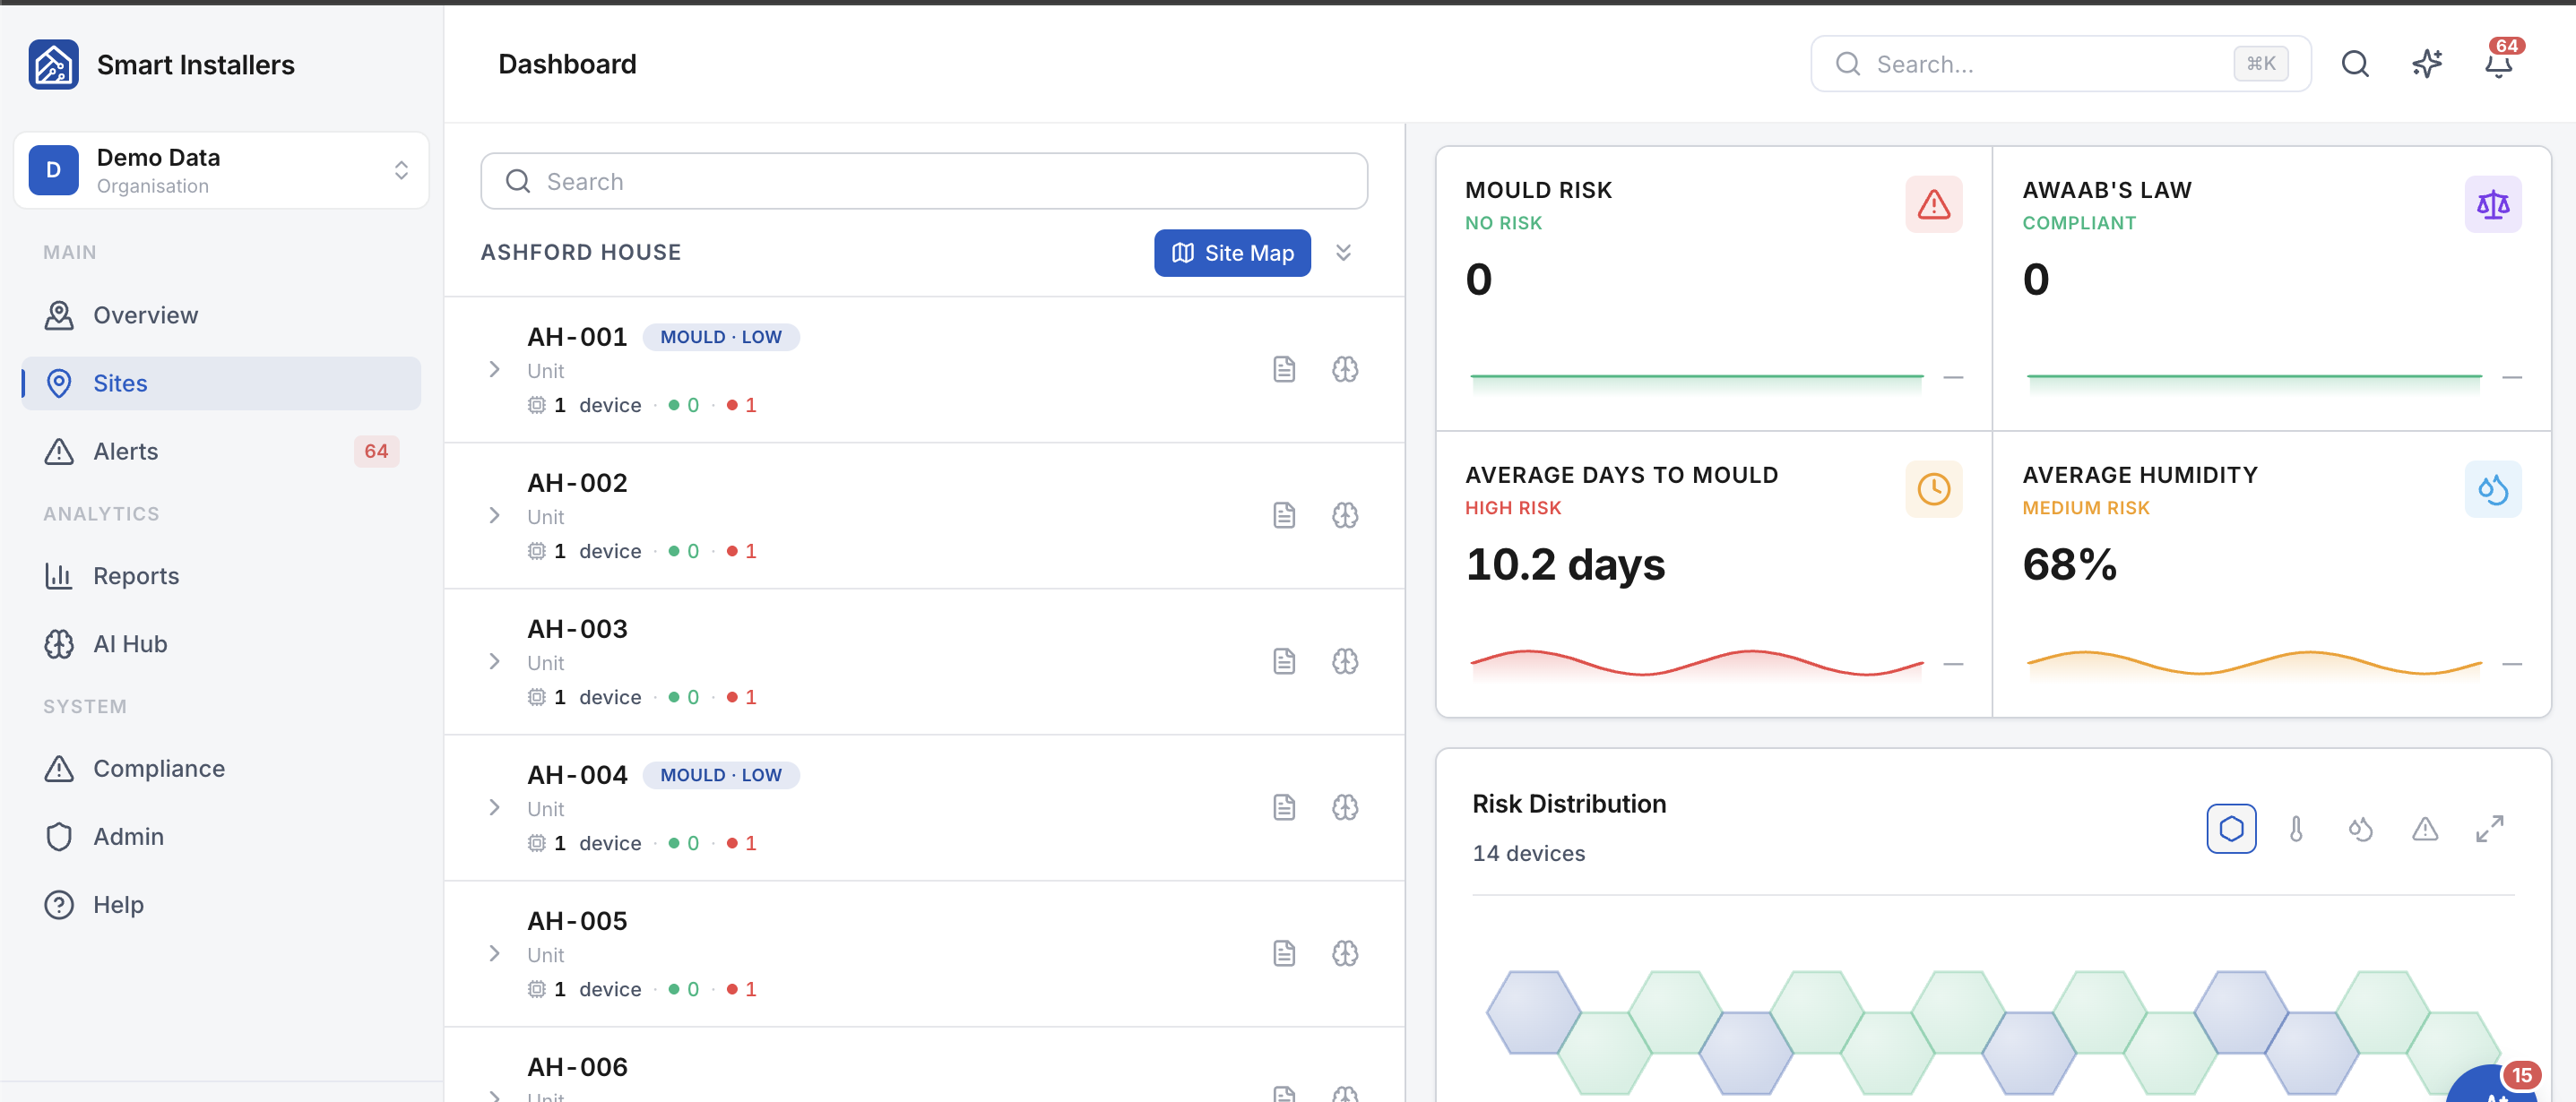This screenshot has height=1102, width=2576.
Task: Open AI insights for AH-003
Action: tap(1345, 661)
